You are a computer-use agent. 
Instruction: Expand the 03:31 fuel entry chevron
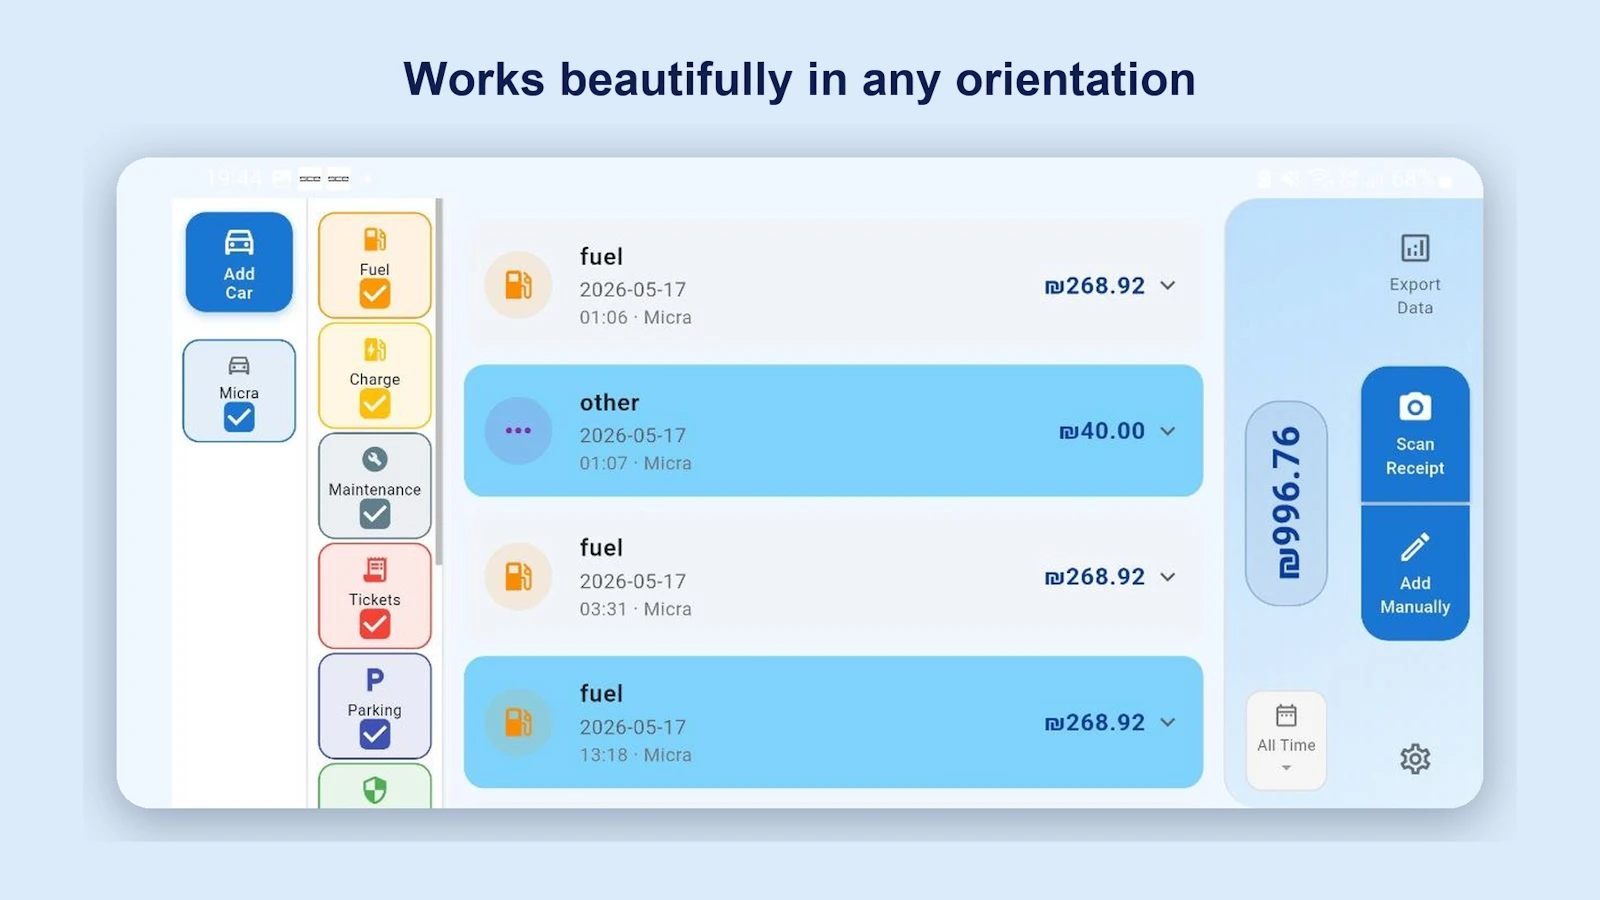click(x=1168, y=577)
